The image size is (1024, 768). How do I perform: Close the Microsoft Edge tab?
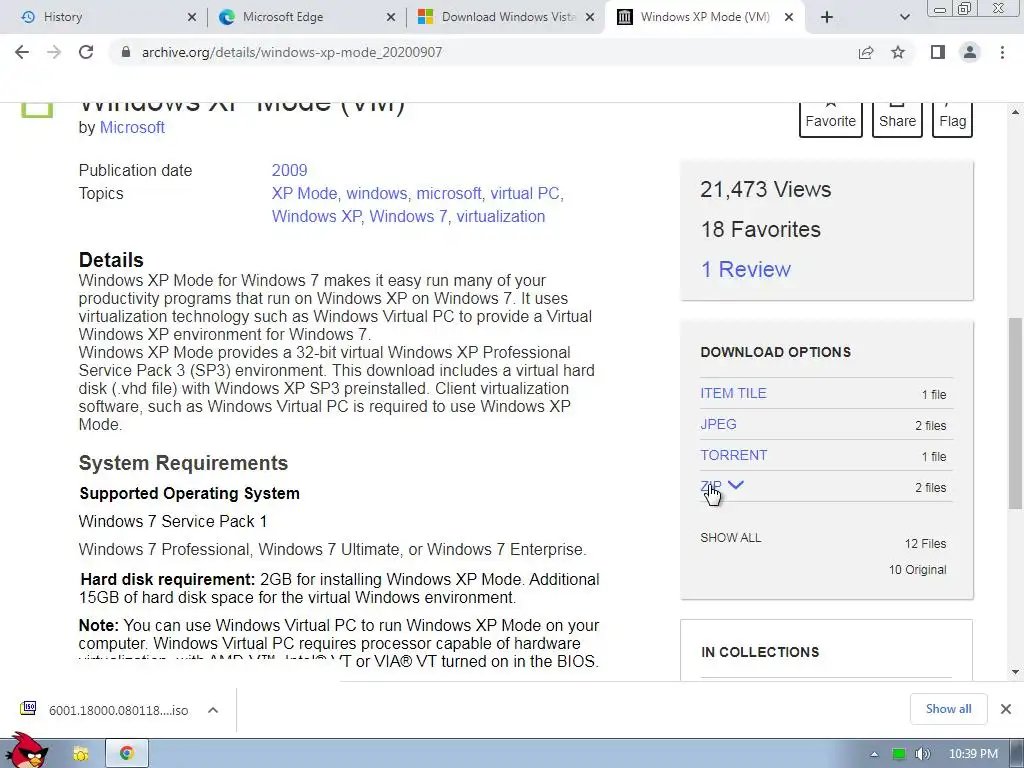(391, 18)
